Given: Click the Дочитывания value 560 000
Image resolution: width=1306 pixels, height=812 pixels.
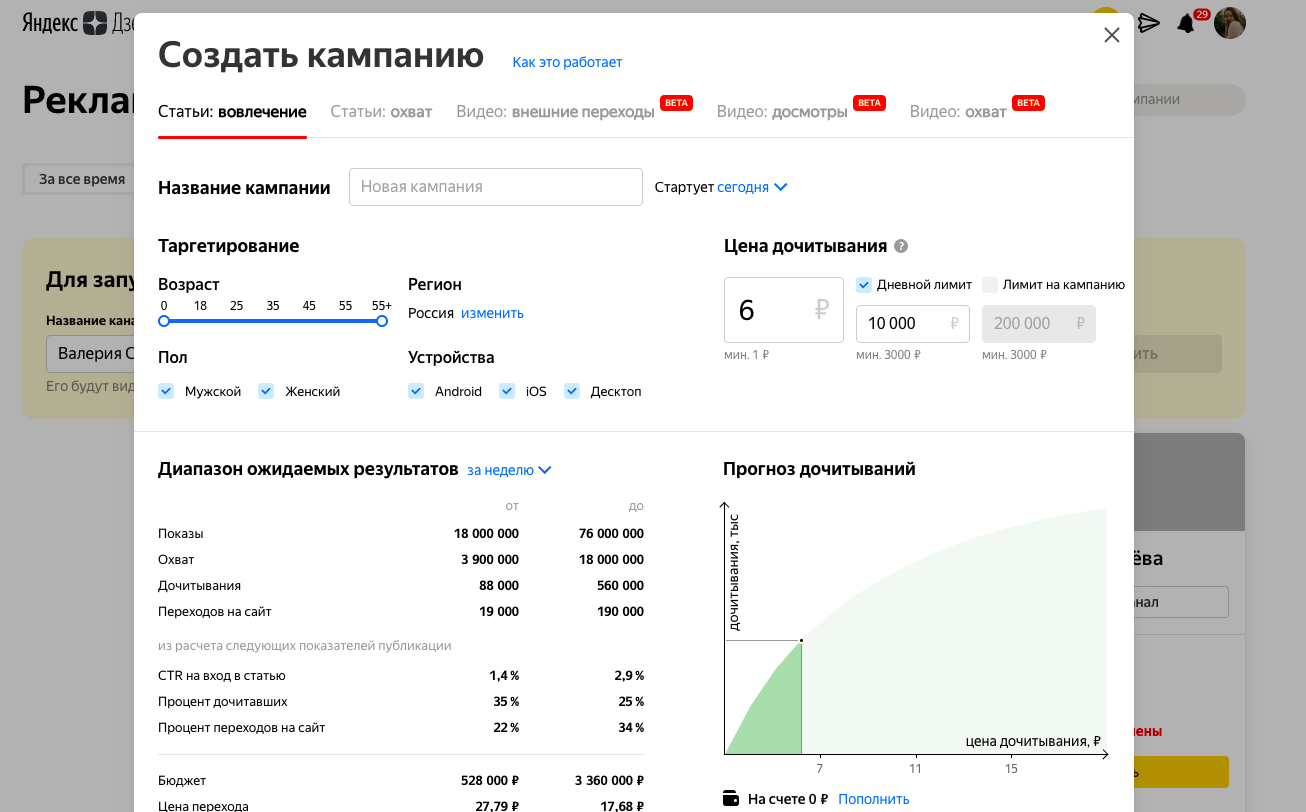Looking at the screenshot, I should coord(620,586).
